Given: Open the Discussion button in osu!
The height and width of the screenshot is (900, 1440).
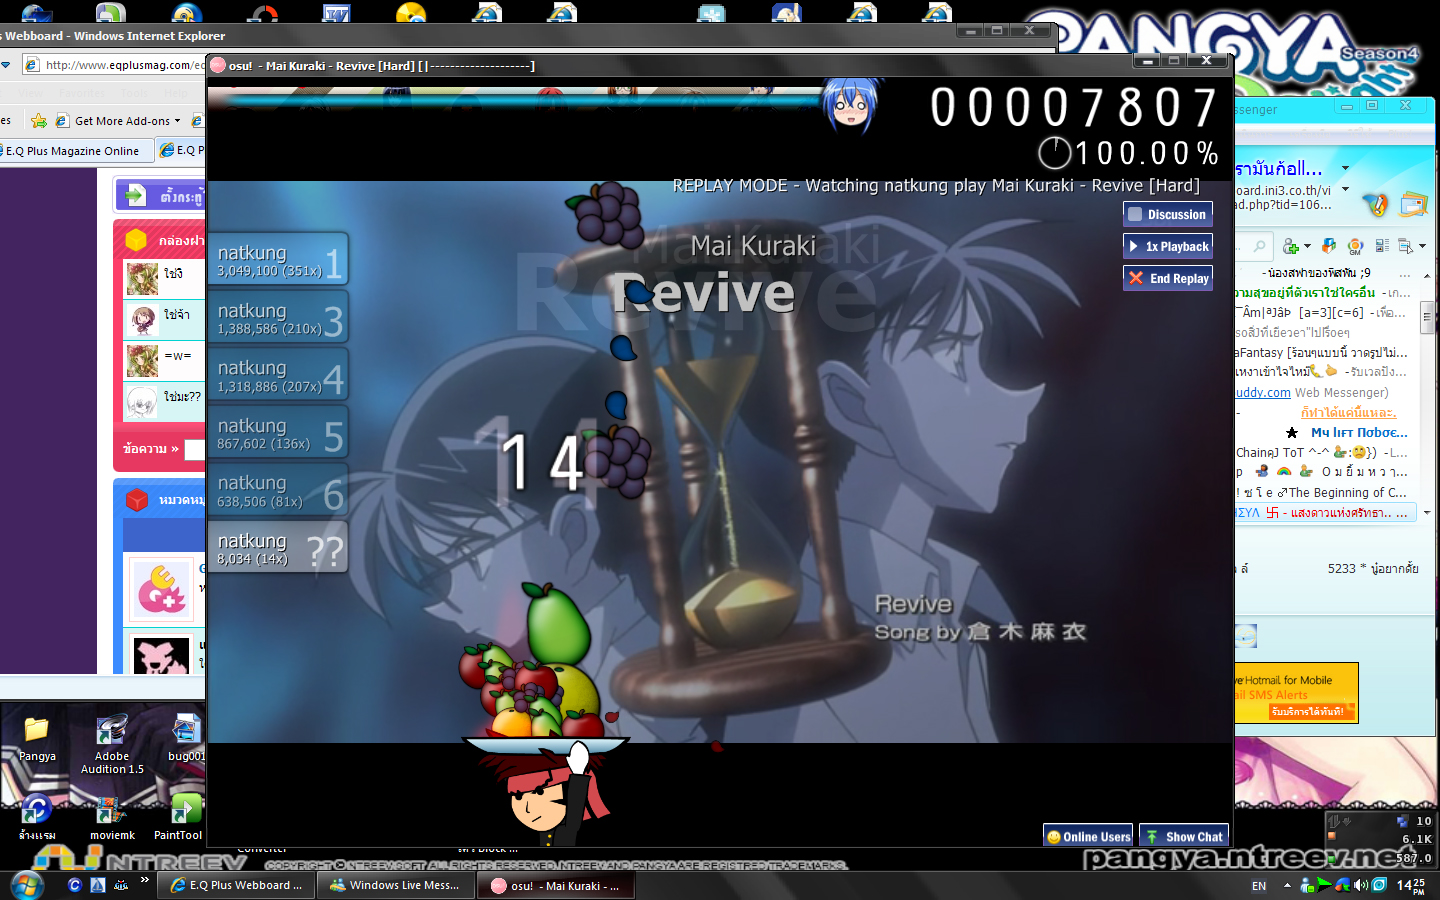Looking at the screenshot, I should [1167, 214].
